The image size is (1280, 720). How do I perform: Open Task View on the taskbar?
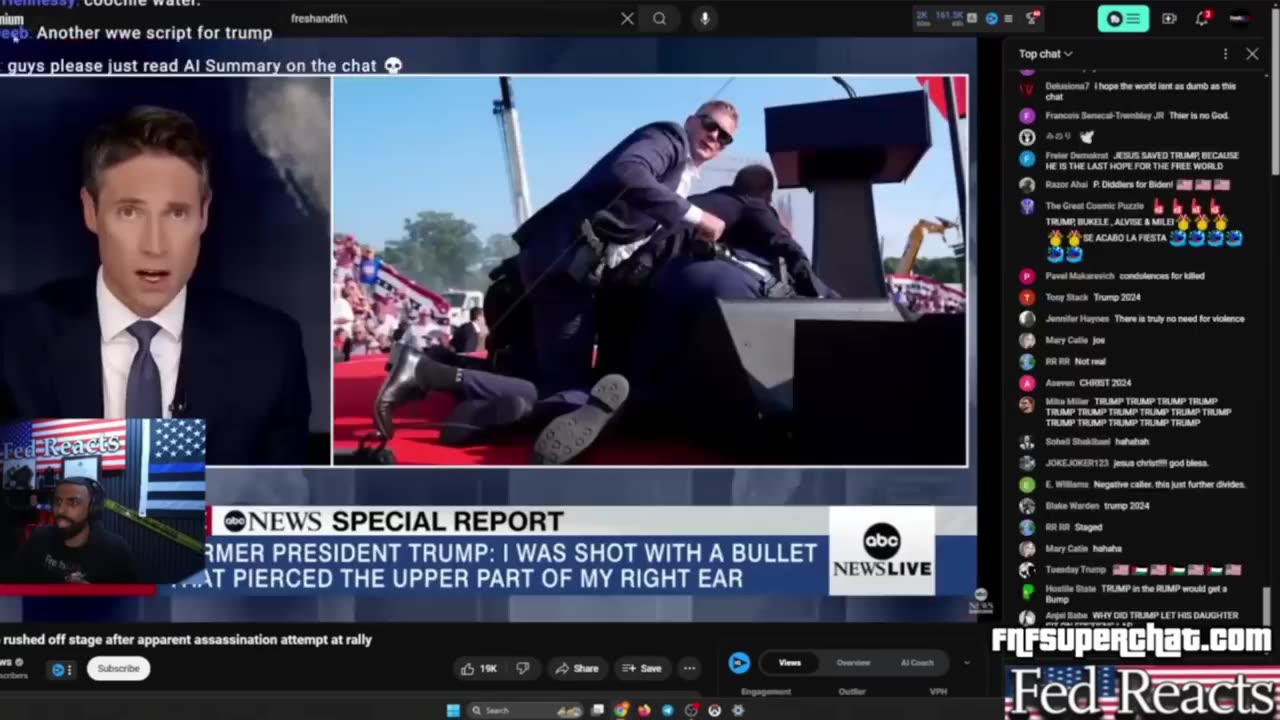[598, 710]
